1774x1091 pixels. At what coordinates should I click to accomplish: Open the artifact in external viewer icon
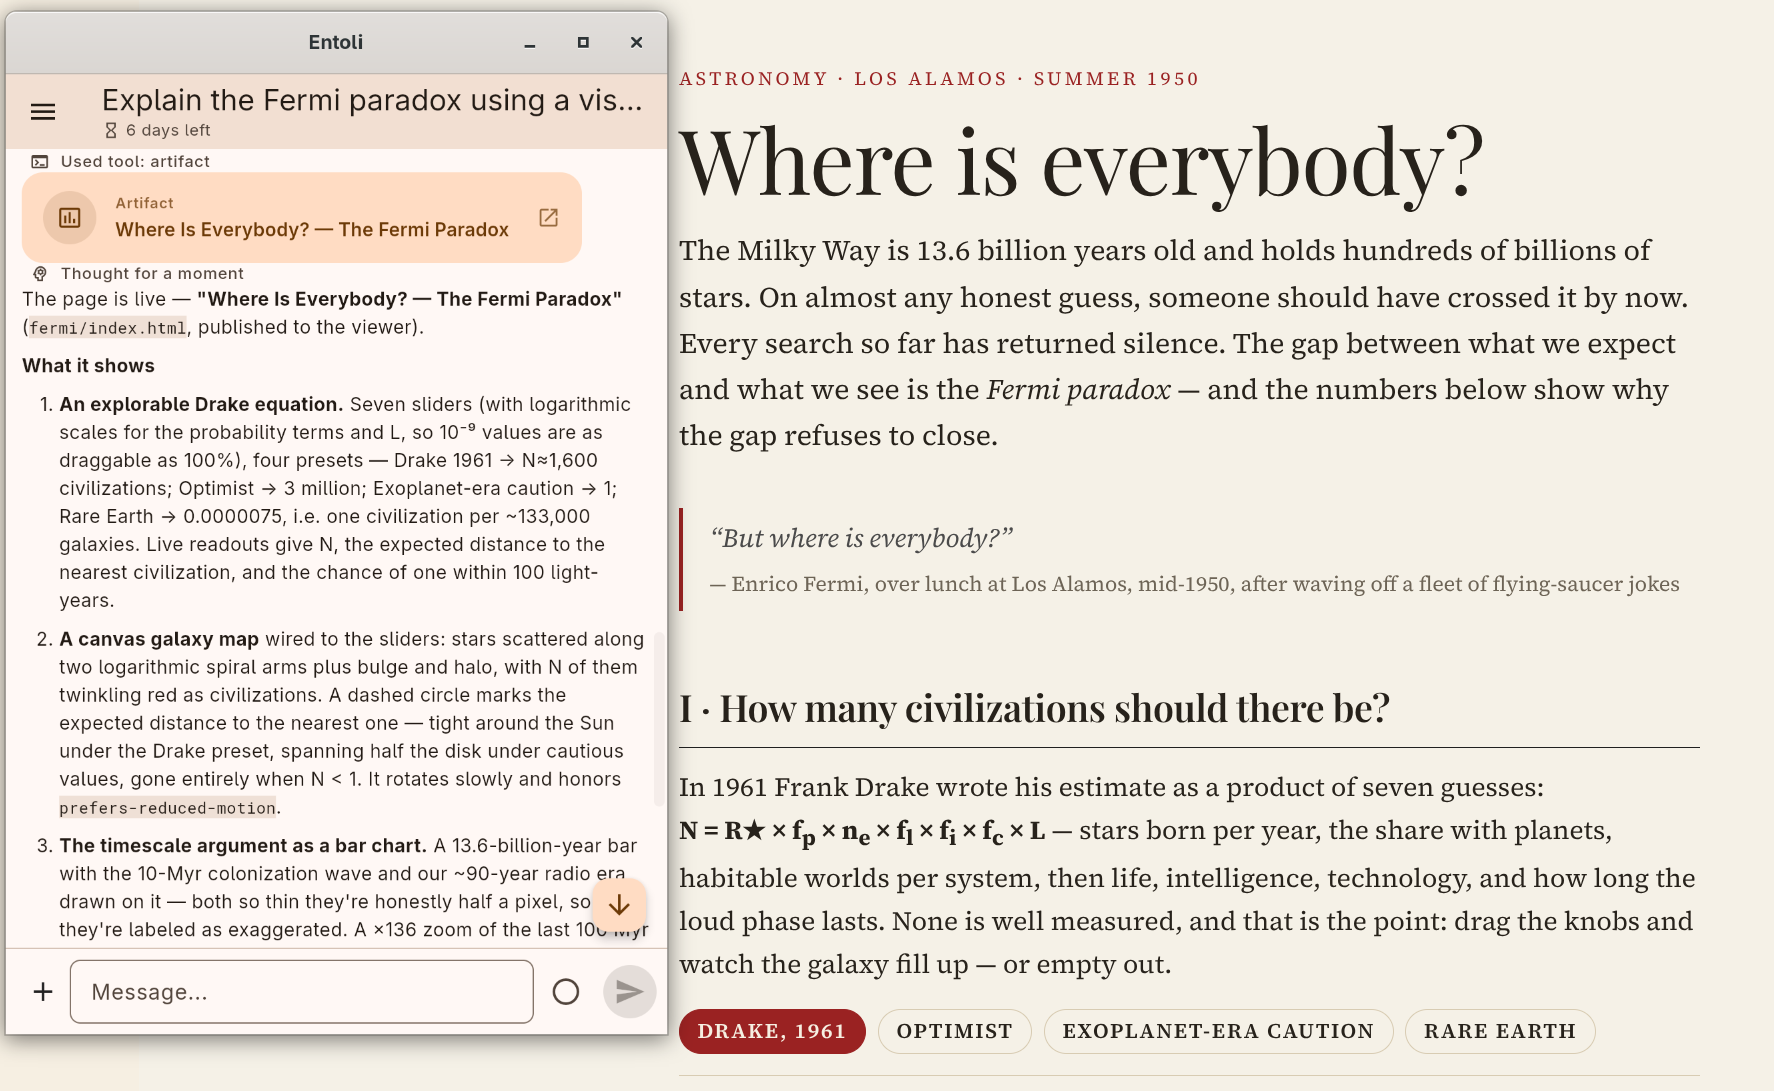pos(549,217)
